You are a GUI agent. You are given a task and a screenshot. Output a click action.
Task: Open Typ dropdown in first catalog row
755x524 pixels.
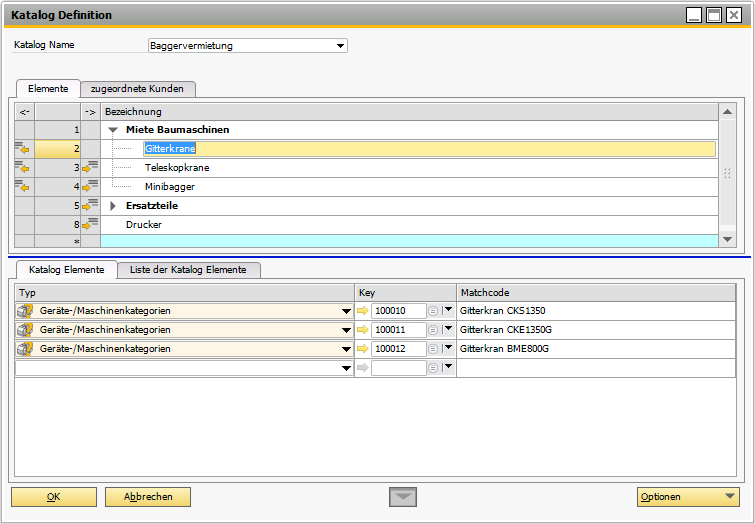tap(346, 311)
